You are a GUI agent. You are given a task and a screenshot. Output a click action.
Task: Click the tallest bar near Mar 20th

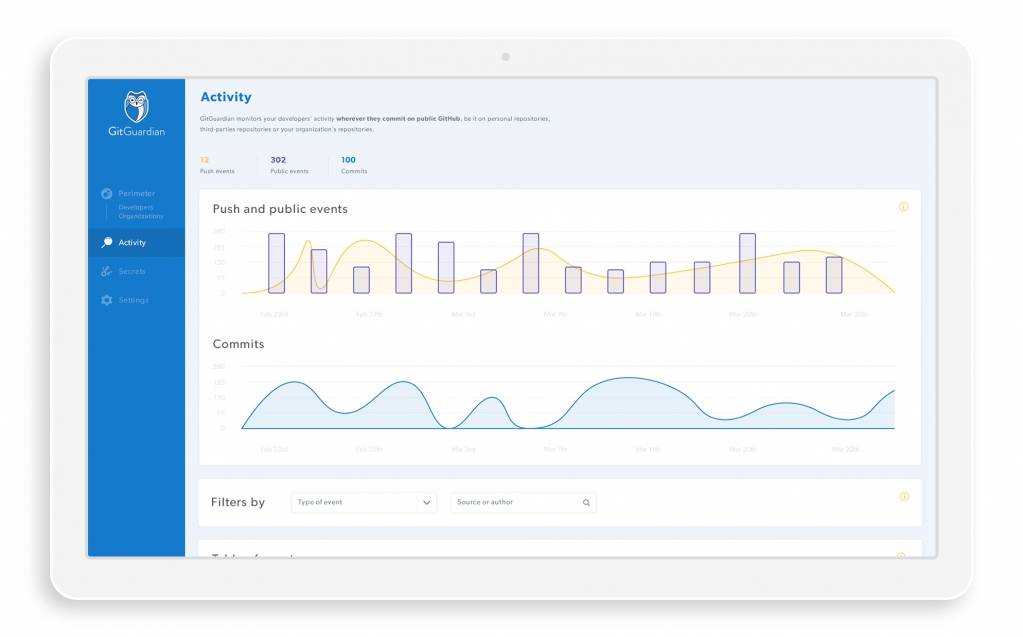tap(747, 263)
